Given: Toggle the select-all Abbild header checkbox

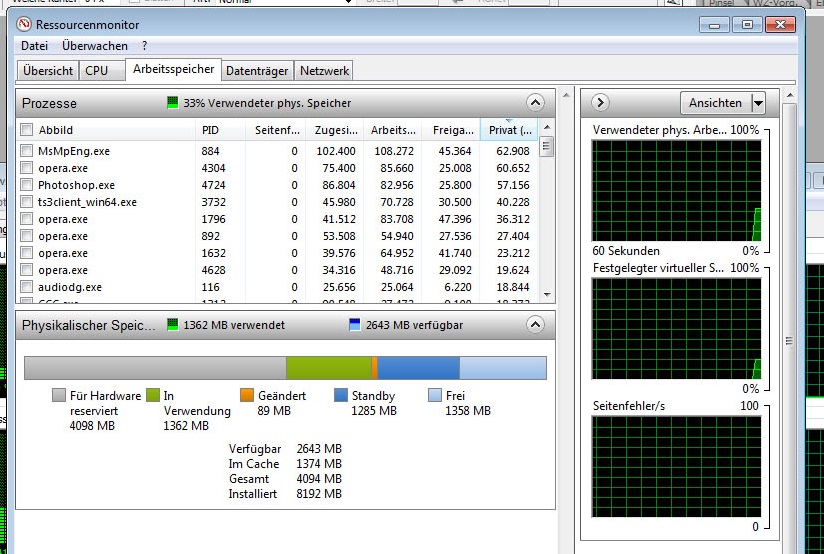Looking at the screenshot, I should click(27, 130).
